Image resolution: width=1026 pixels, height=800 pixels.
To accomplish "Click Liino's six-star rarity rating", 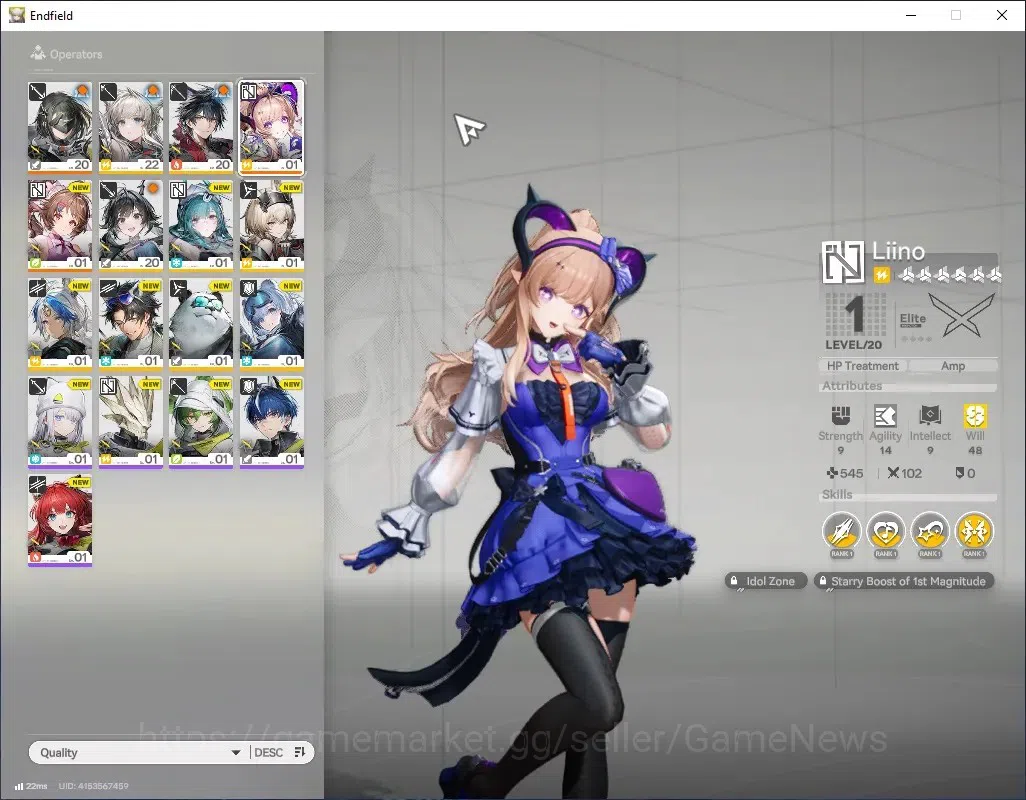I will tap(950, 275).
